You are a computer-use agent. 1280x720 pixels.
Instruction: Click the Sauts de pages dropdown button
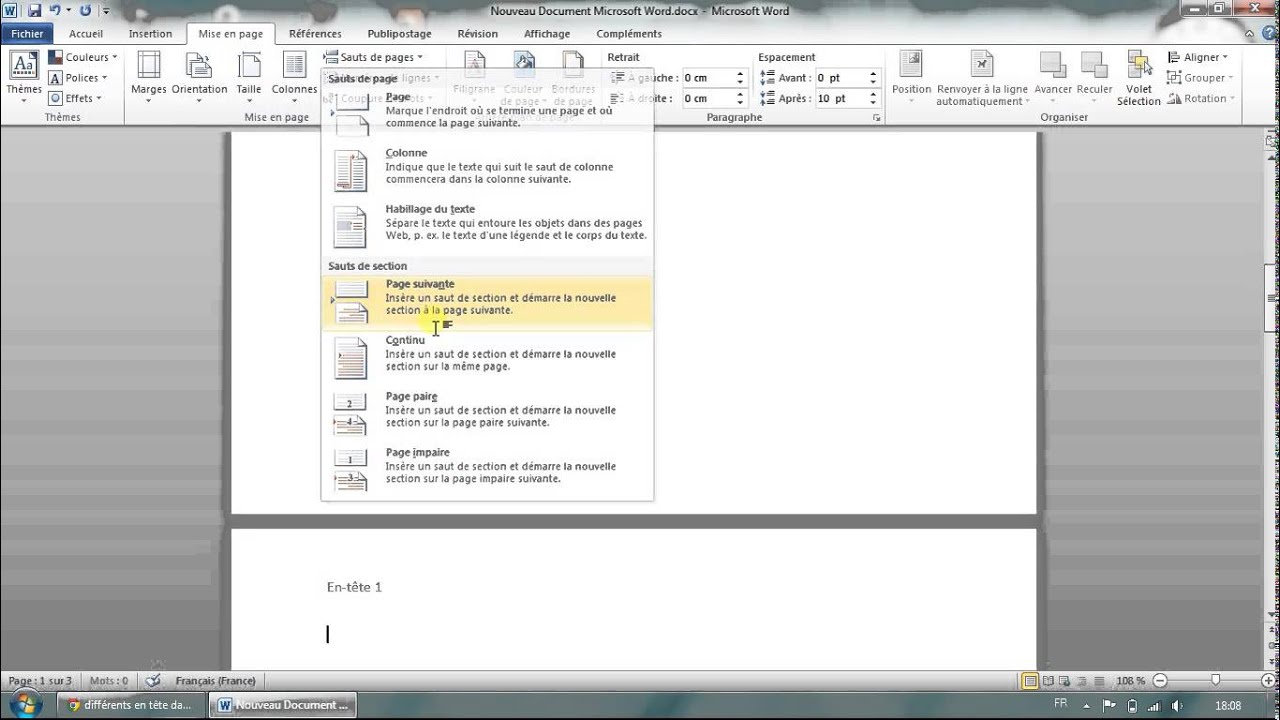[374, 57]
